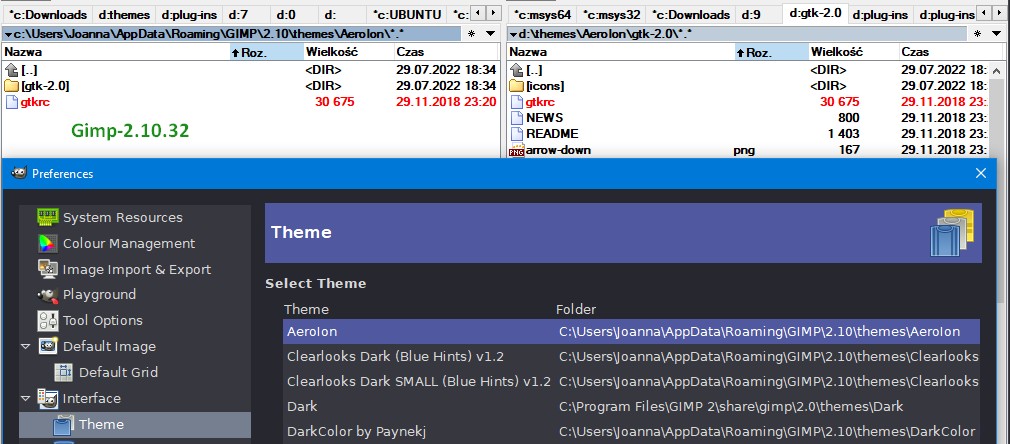Sort right panel by Roz. column

point(772,52)
